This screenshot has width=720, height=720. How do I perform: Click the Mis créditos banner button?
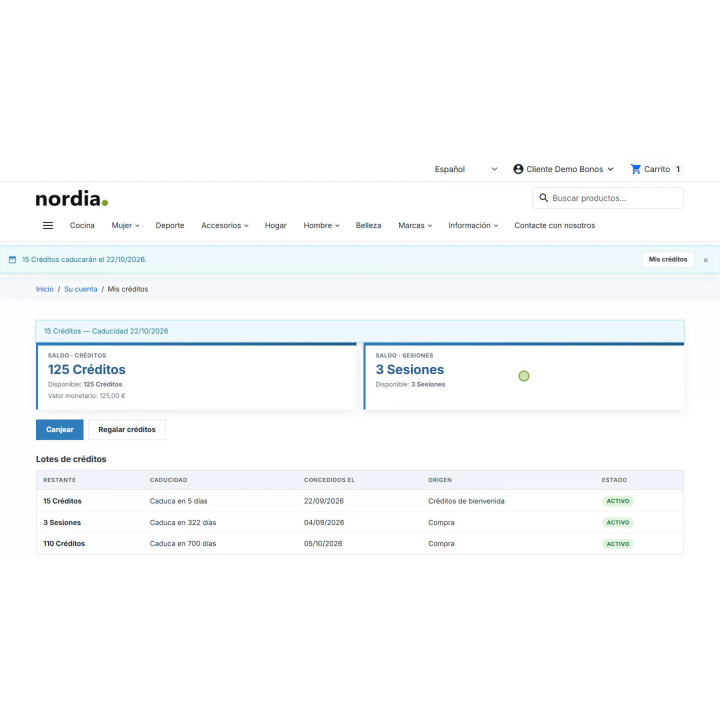(668, 259)
